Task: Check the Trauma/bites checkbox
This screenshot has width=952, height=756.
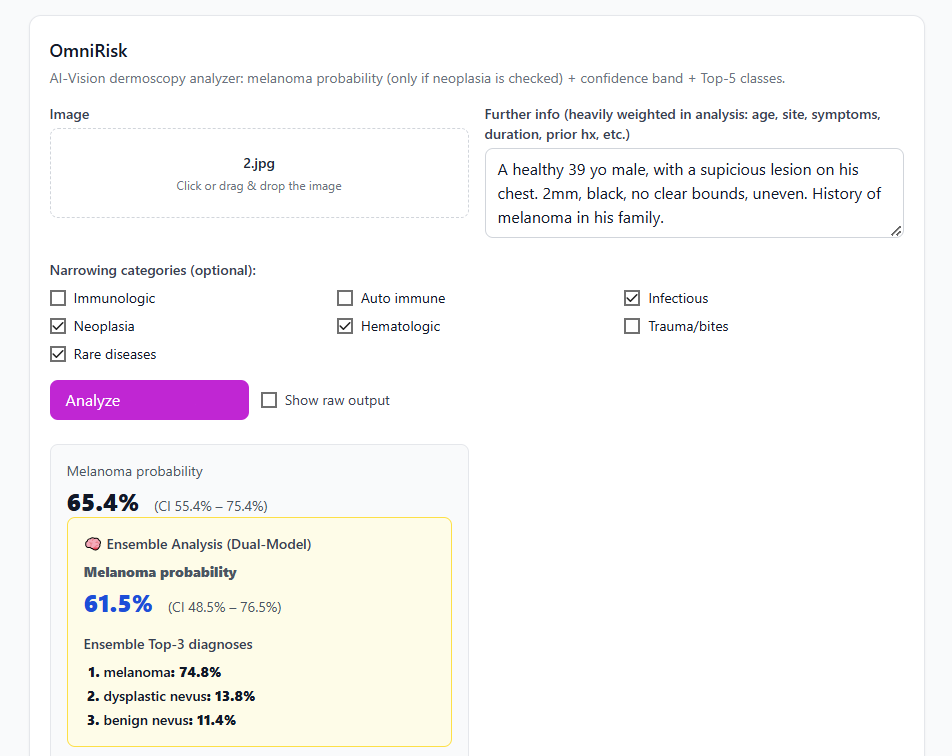Action: click(x=632, y=325)
